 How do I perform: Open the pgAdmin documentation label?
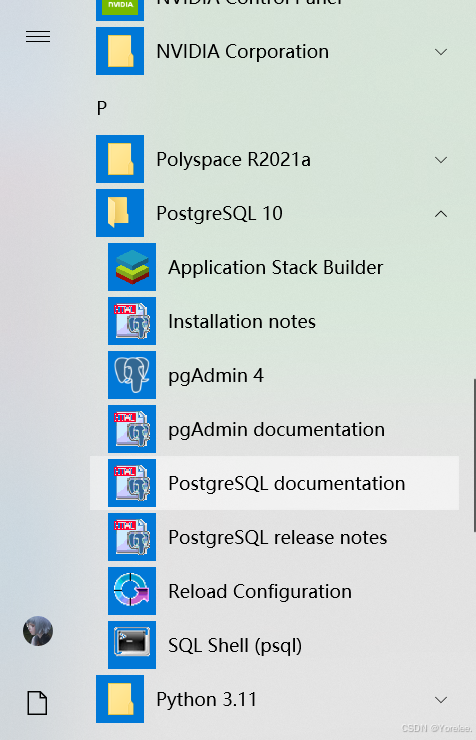point(276,430)
